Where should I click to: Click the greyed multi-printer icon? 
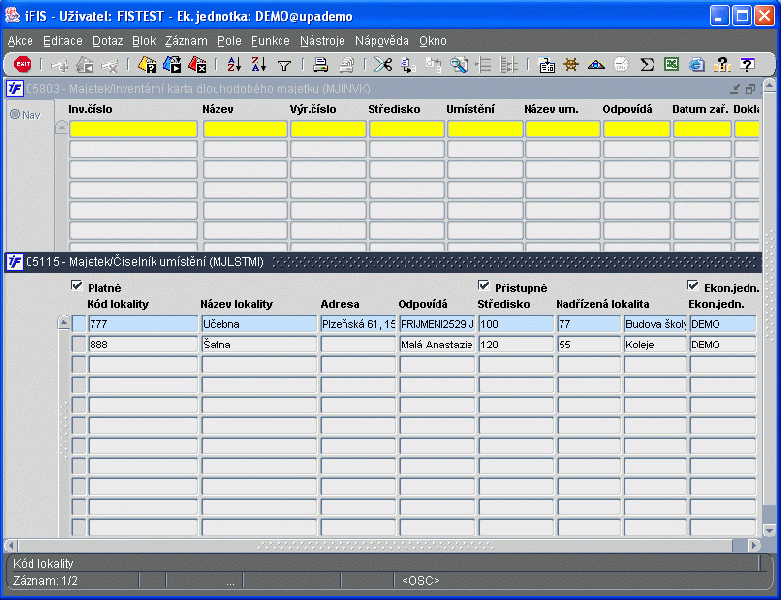click(x=346, y=65)
